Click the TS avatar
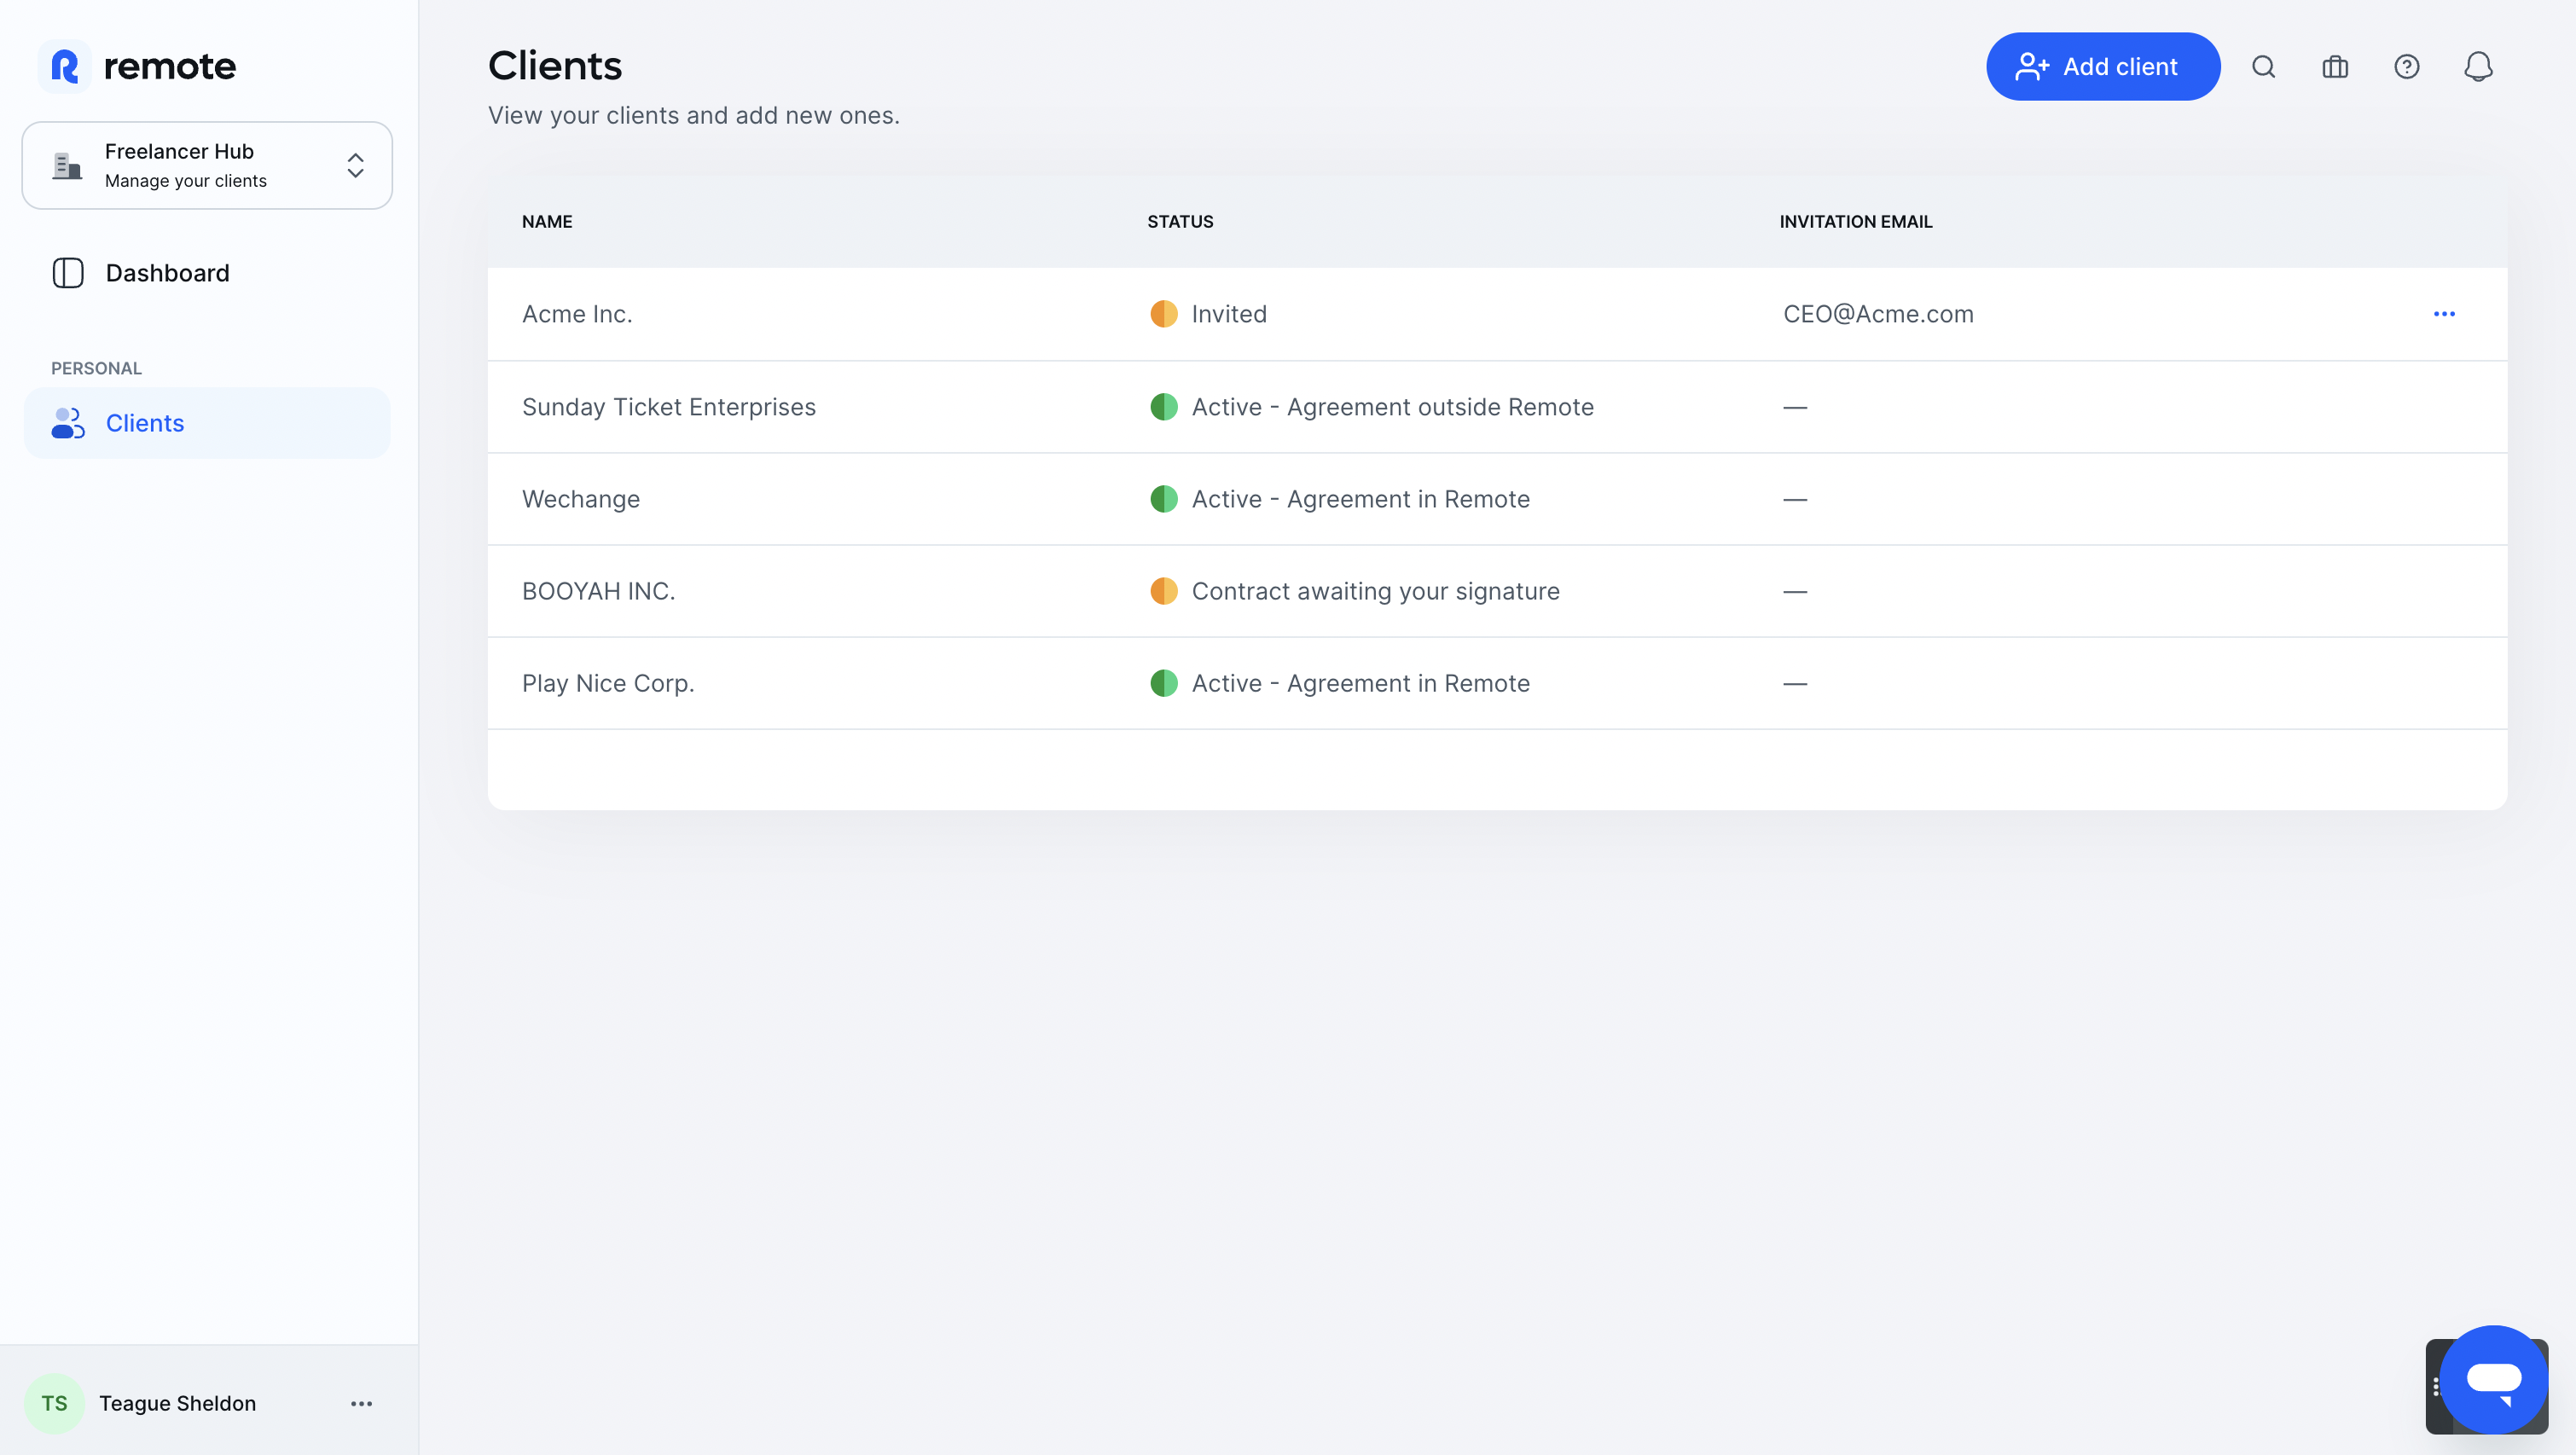 pos(54,1403)
